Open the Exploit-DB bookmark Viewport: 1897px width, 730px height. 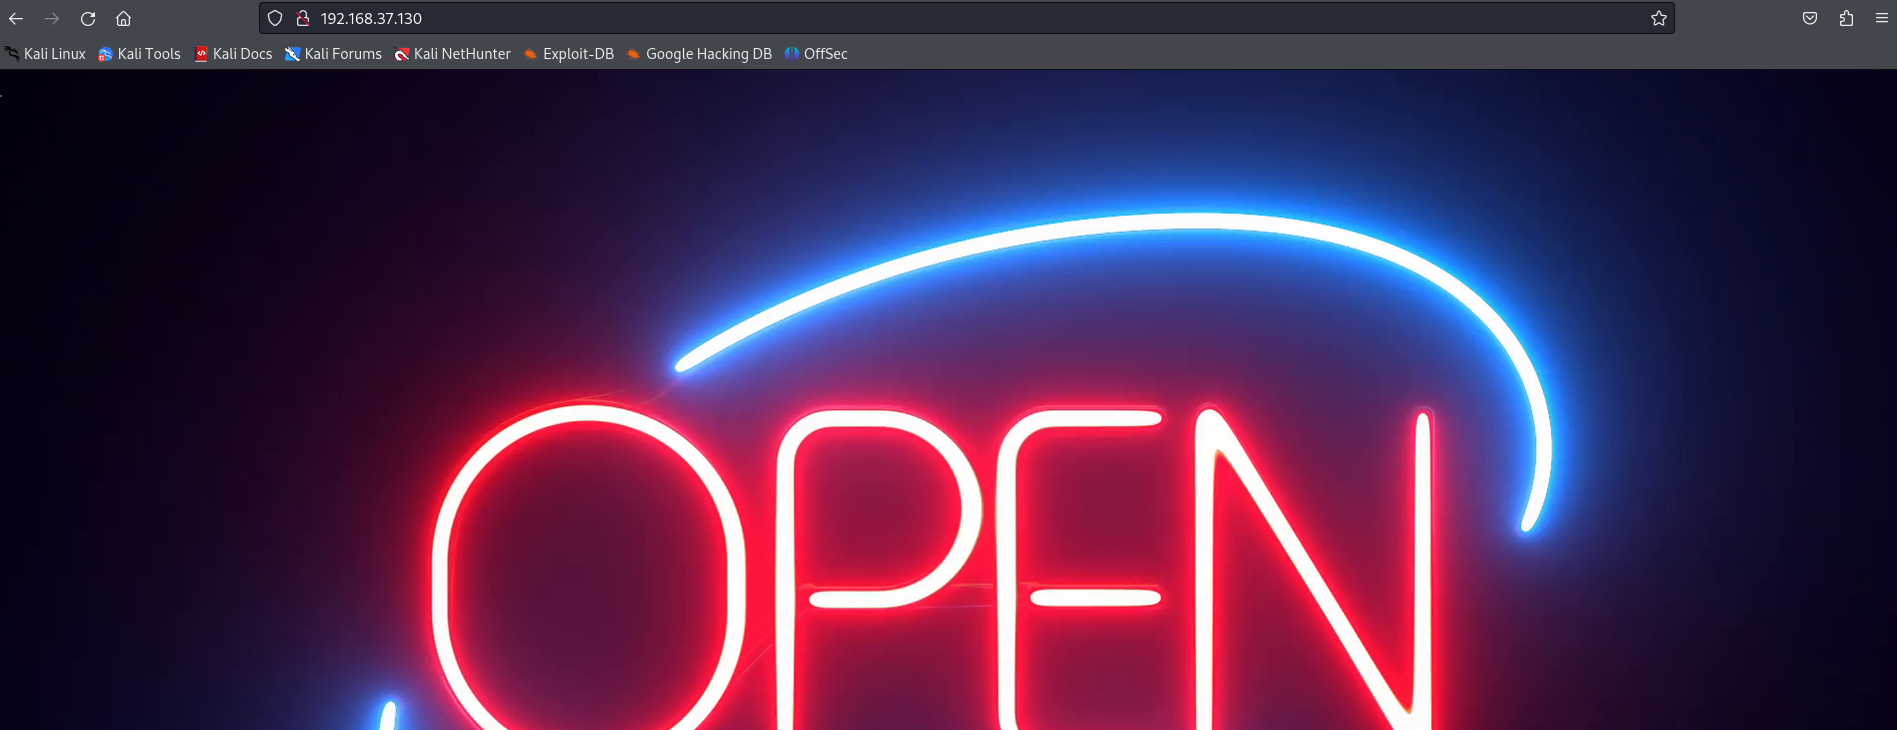click(x=569, y=54)
